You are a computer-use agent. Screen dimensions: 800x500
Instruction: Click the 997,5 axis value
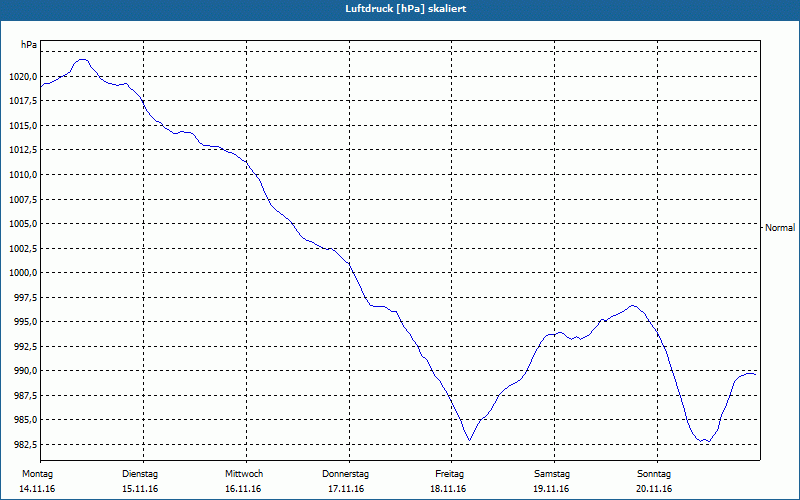[25, 297]
